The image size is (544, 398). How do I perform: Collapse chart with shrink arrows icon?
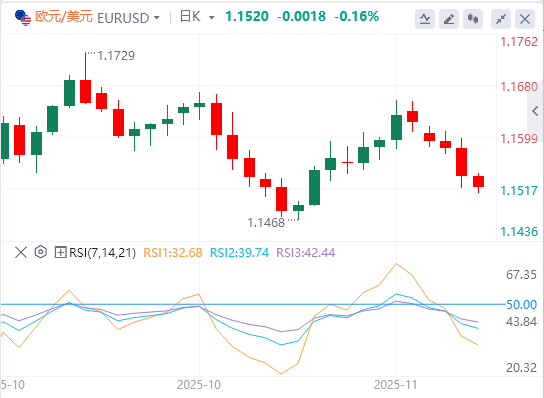click(x=501, y=19)
